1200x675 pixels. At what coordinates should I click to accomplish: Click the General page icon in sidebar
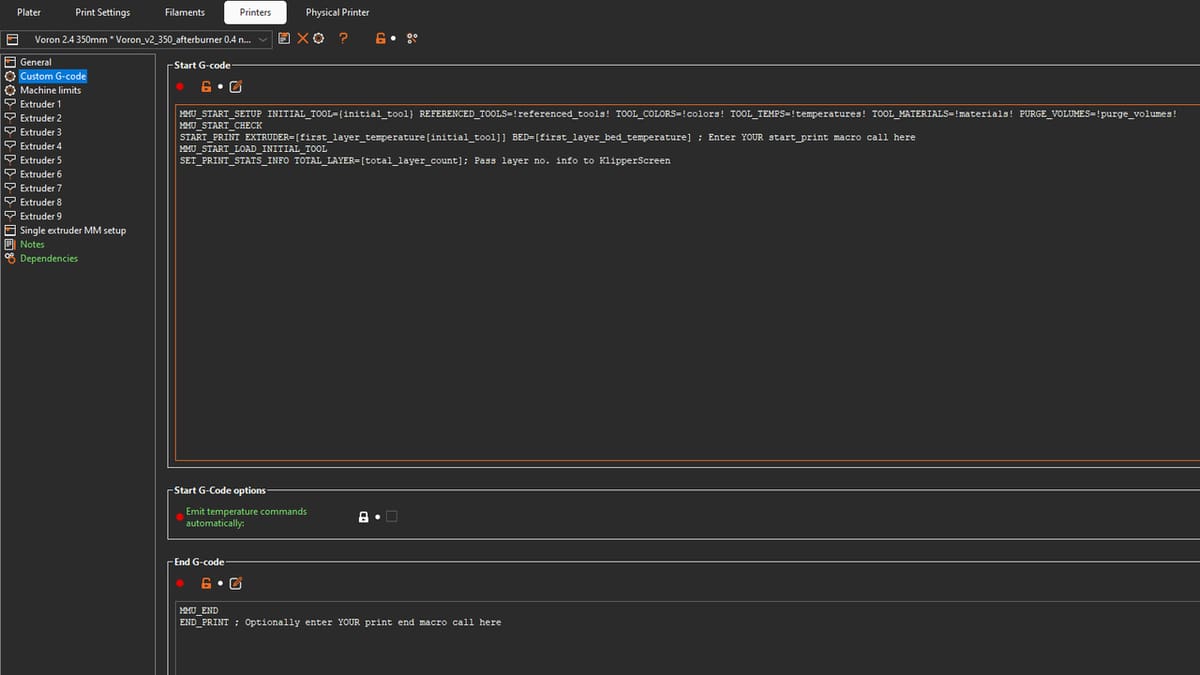pos(10,62)
